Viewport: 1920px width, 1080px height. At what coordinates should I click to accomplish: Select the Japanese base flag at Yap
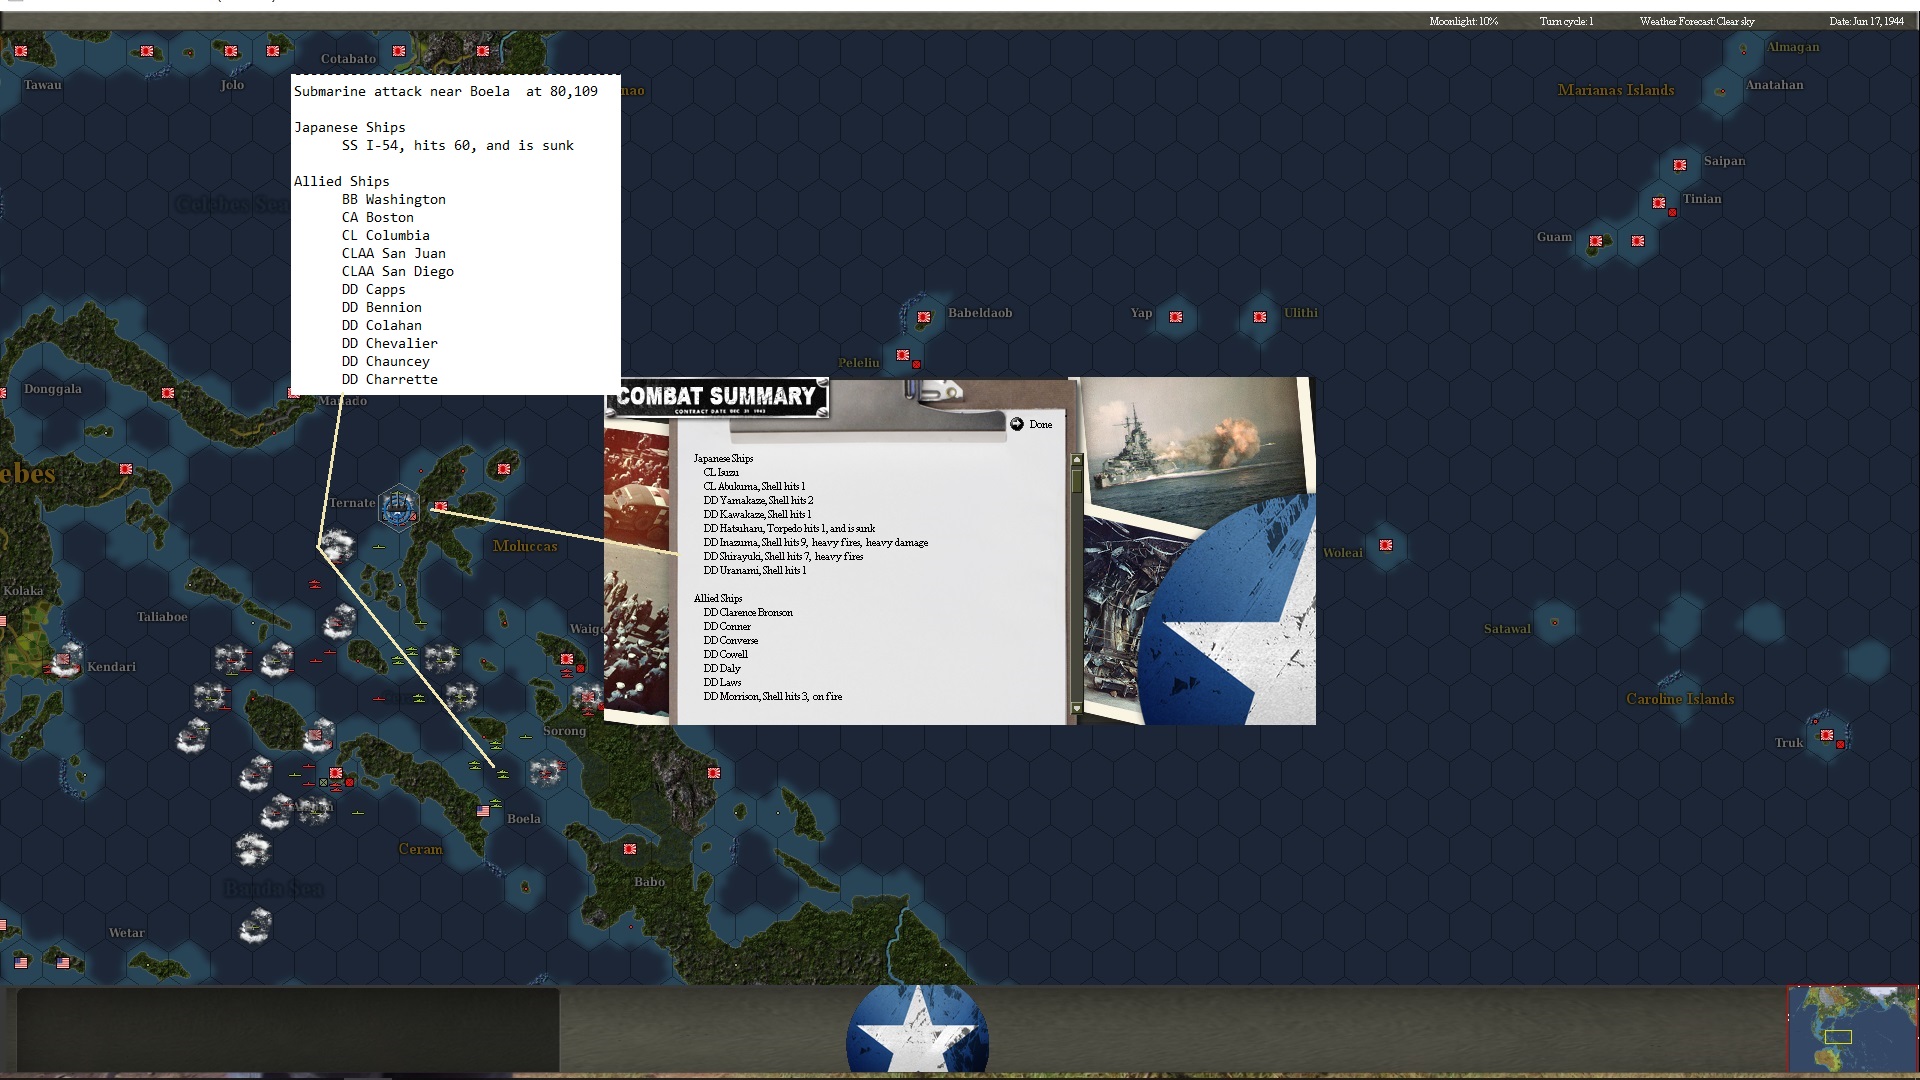pos(1176,317)
